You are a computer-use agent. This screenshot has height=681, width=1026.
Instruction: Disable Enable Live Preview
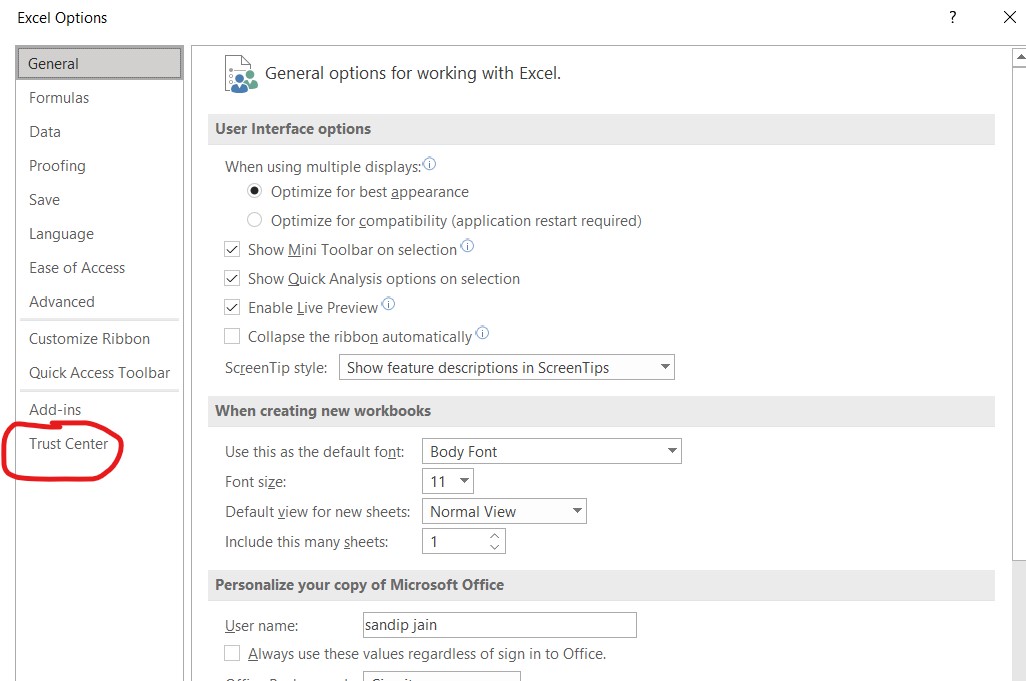(232, 307)
